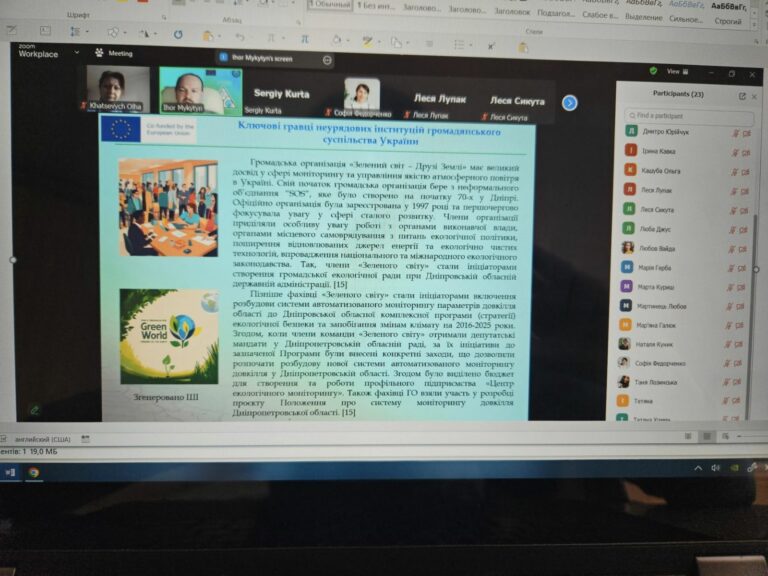This screenshot has width=768, height=576.
Task: Apply the Заголовок style in Word gallery
Action: 512,11
